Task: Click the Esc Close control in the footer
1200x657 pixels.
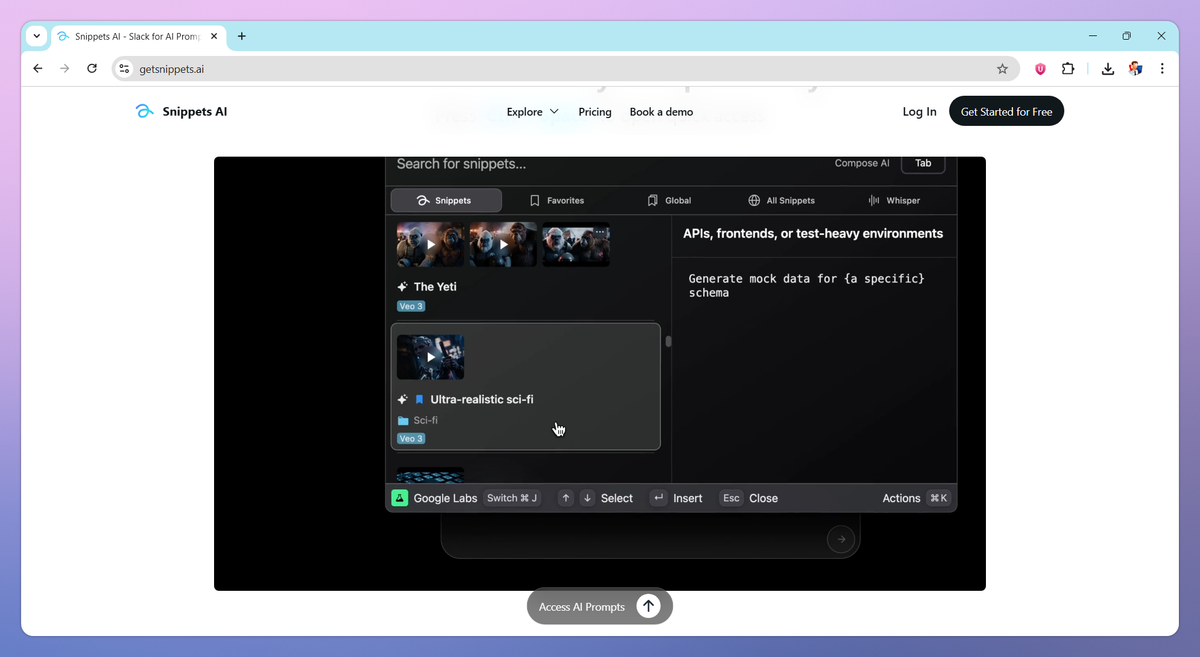Action: pos(748,497)
